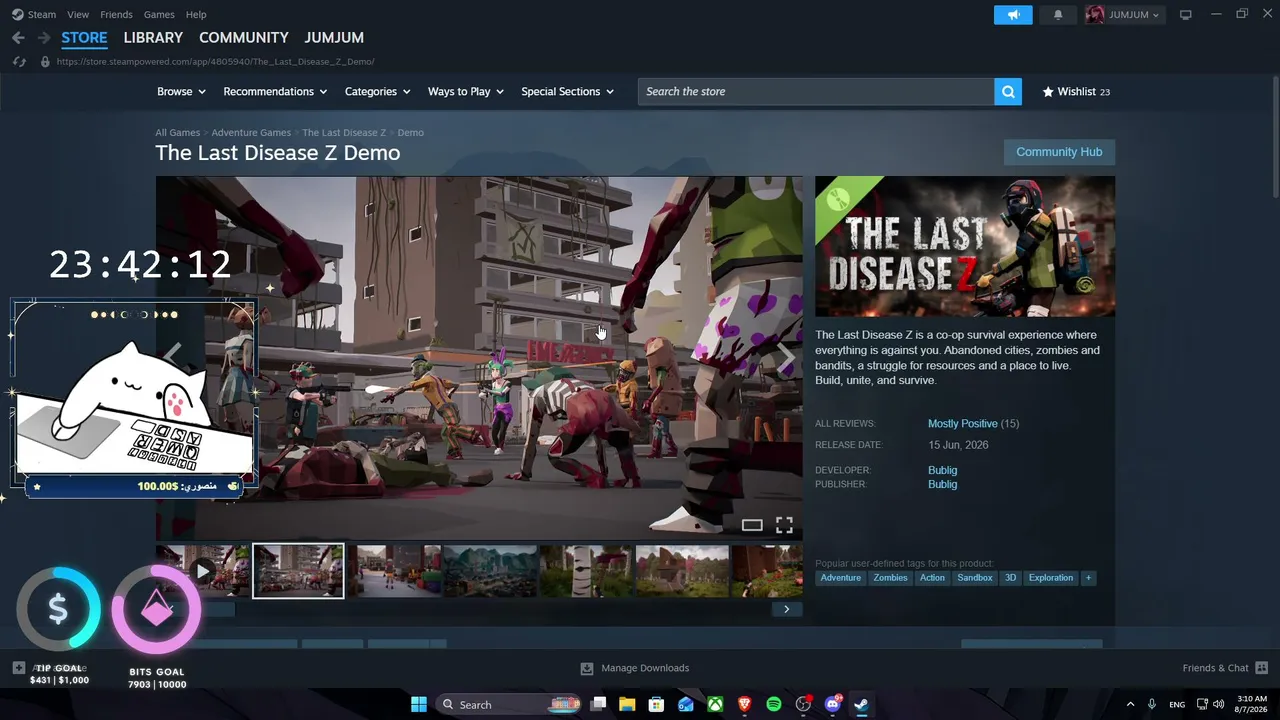Open File Explorer from the taskbar
Viewport: 1280px width, 720px height.
click(627, 704)
